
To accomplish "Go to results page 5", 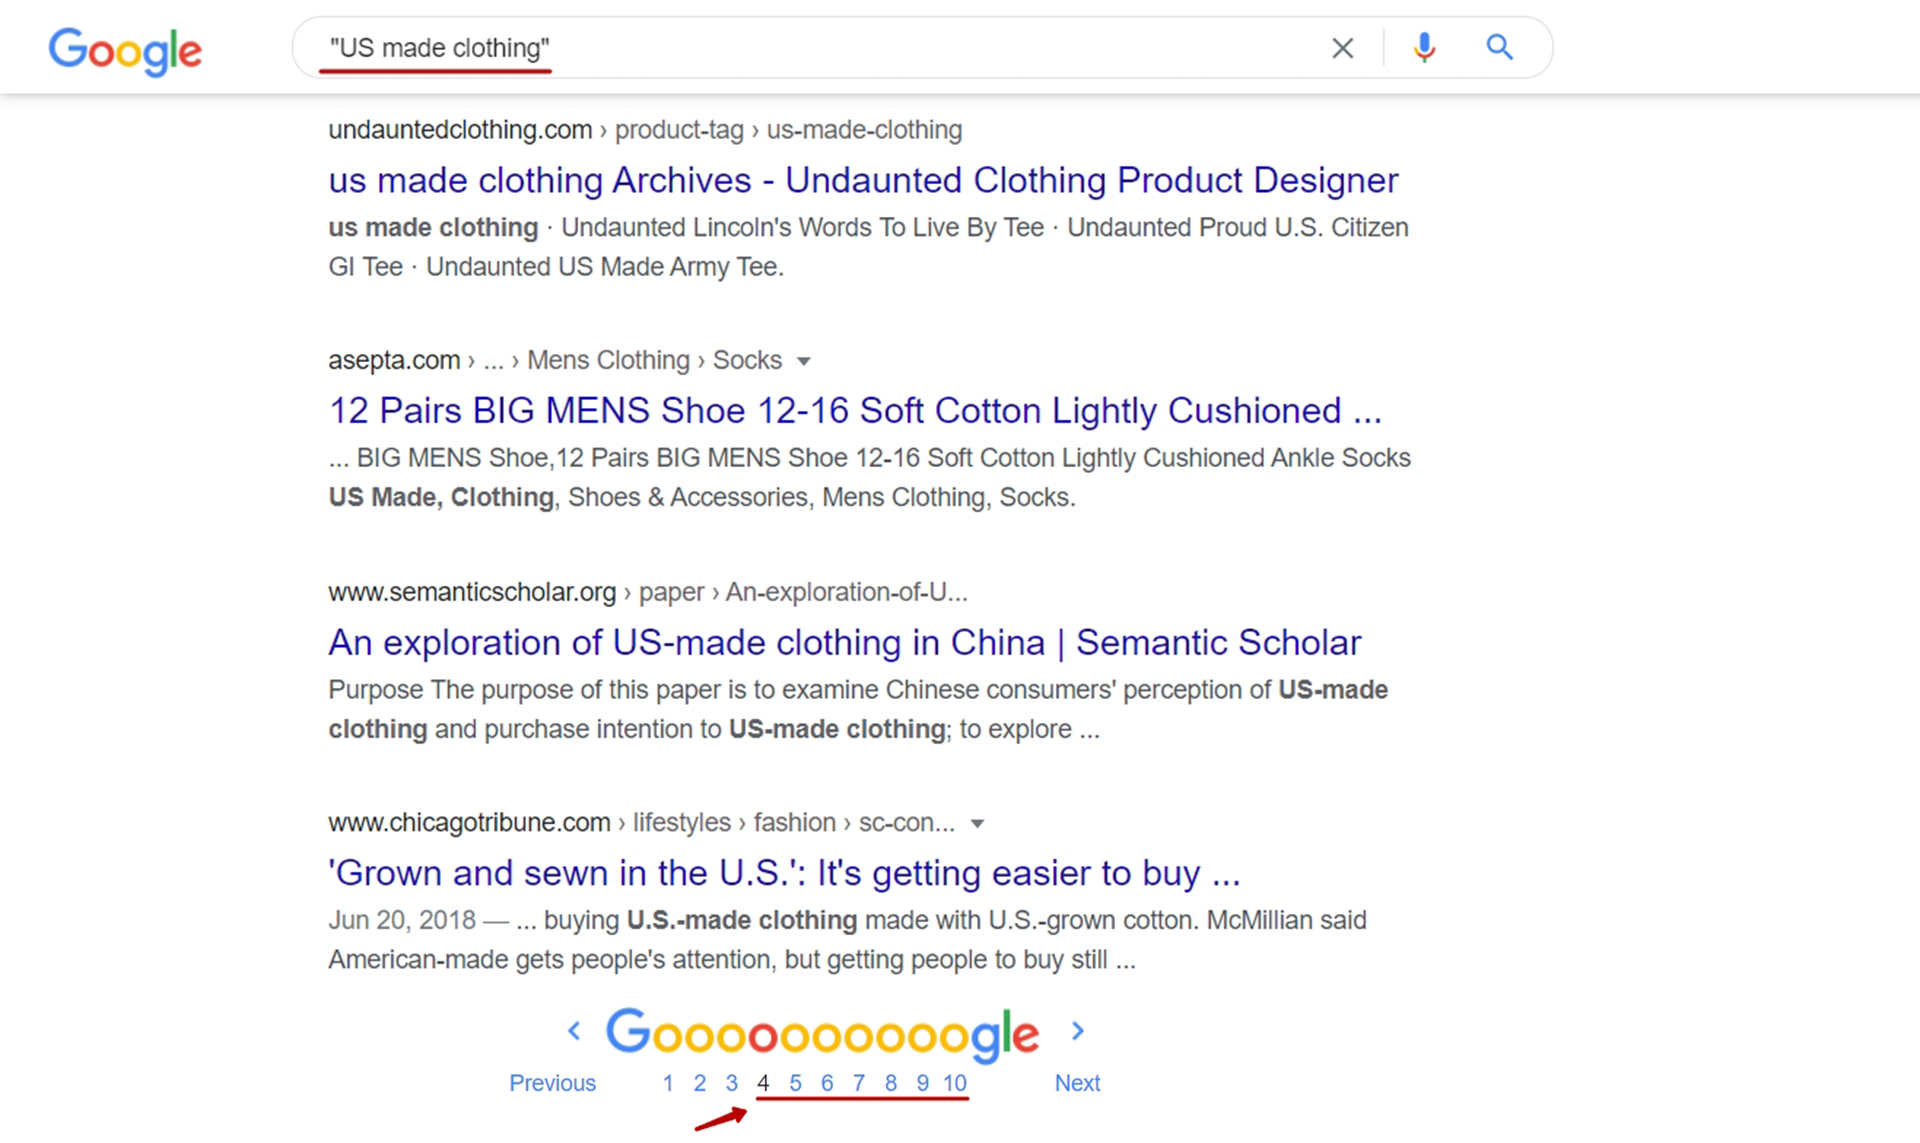I will pyautogui.click(x=795, y=1082).
